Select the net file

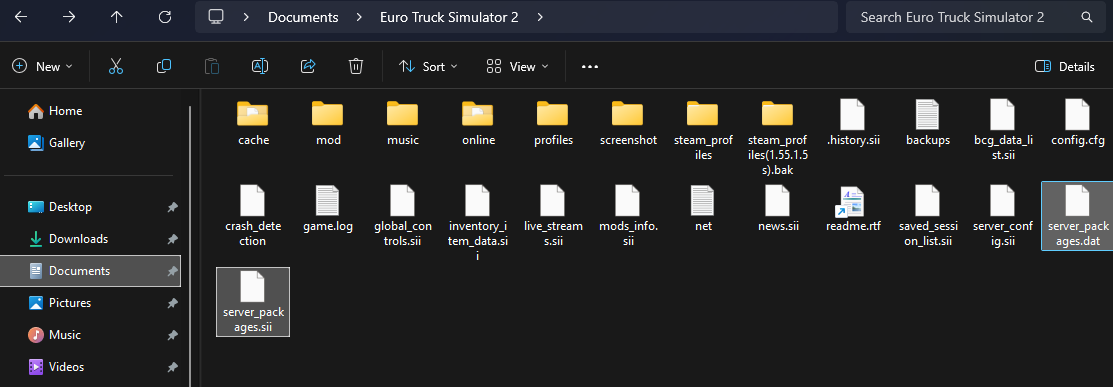(x=703, y=208)
